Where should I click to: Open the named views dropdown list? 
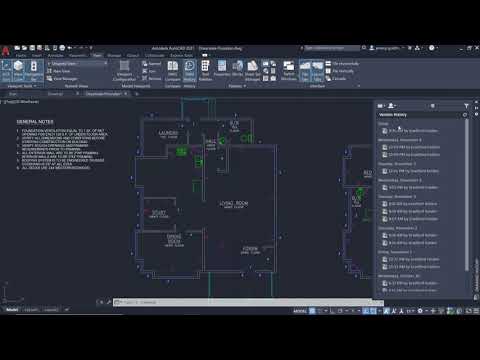[78, 63]
